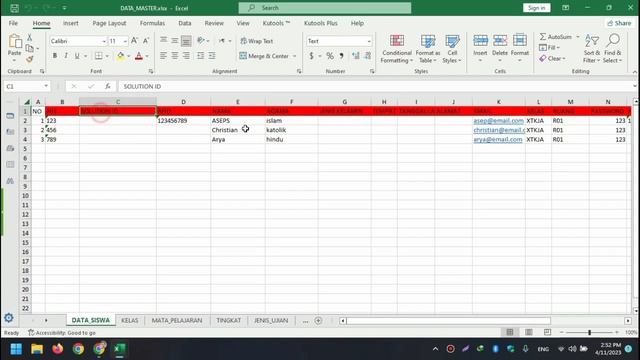
Task: Click the Increase Indent icon
Action: (x=212, y=56)
